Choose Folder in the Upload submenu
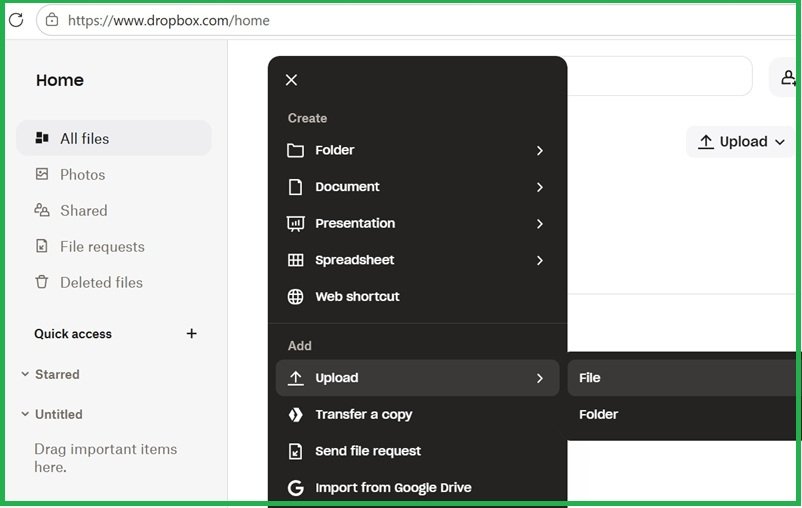This screenshot has width=802, height=508. (x=683, y=415)
